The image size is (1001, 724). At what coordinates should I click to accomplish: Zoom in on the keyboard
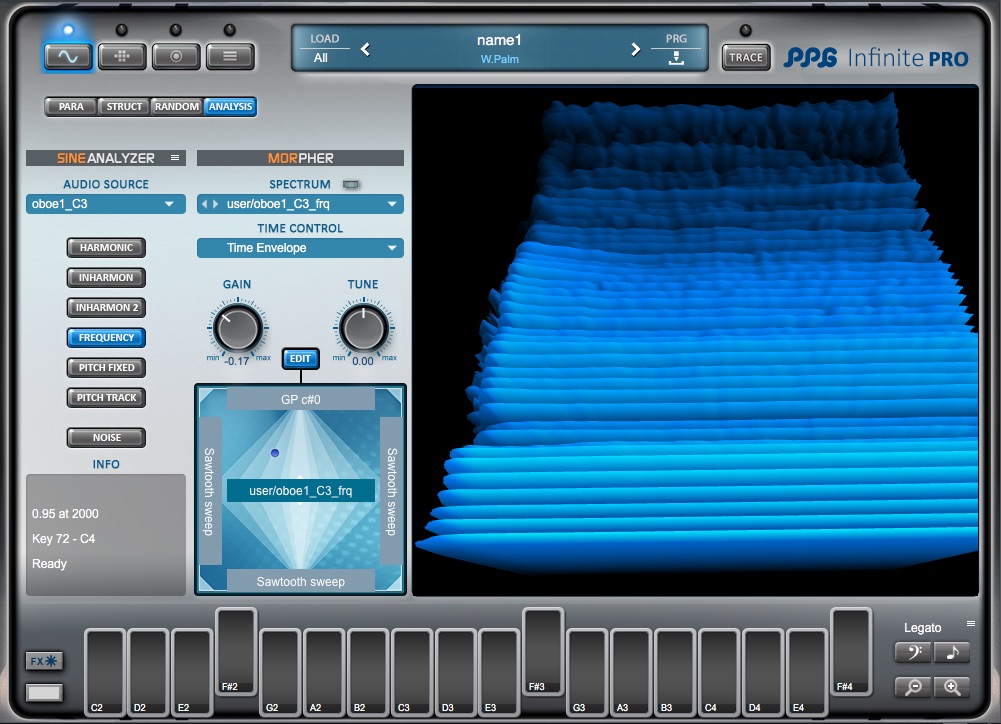point(952,687)
